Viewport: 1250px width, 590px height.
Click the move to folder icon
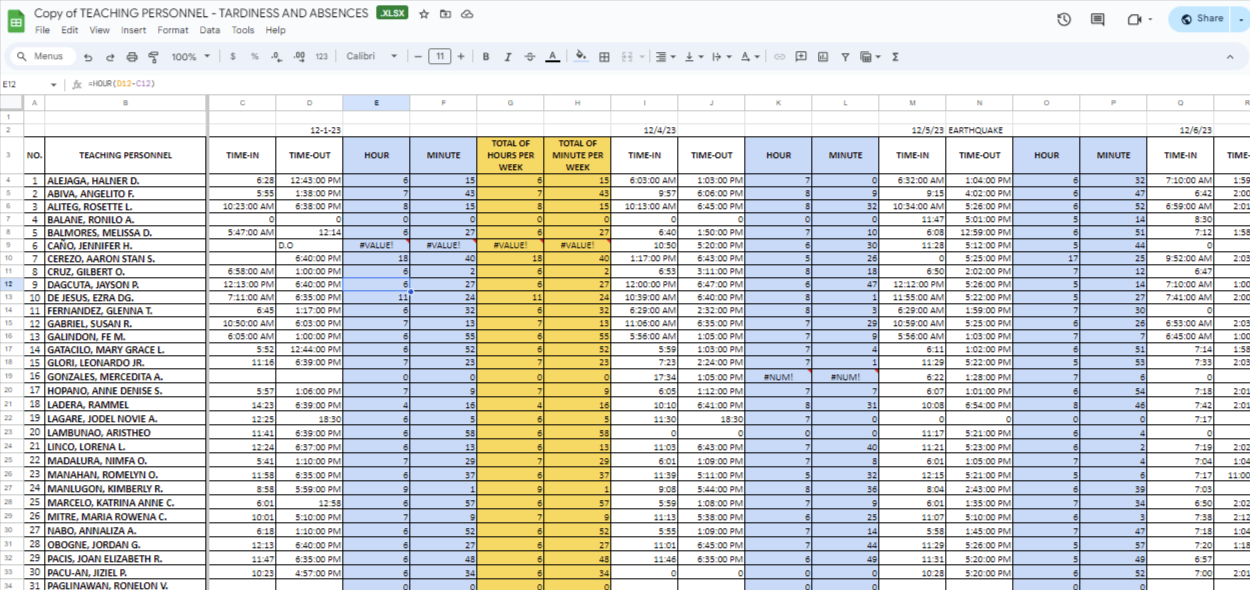pos(445,14)
